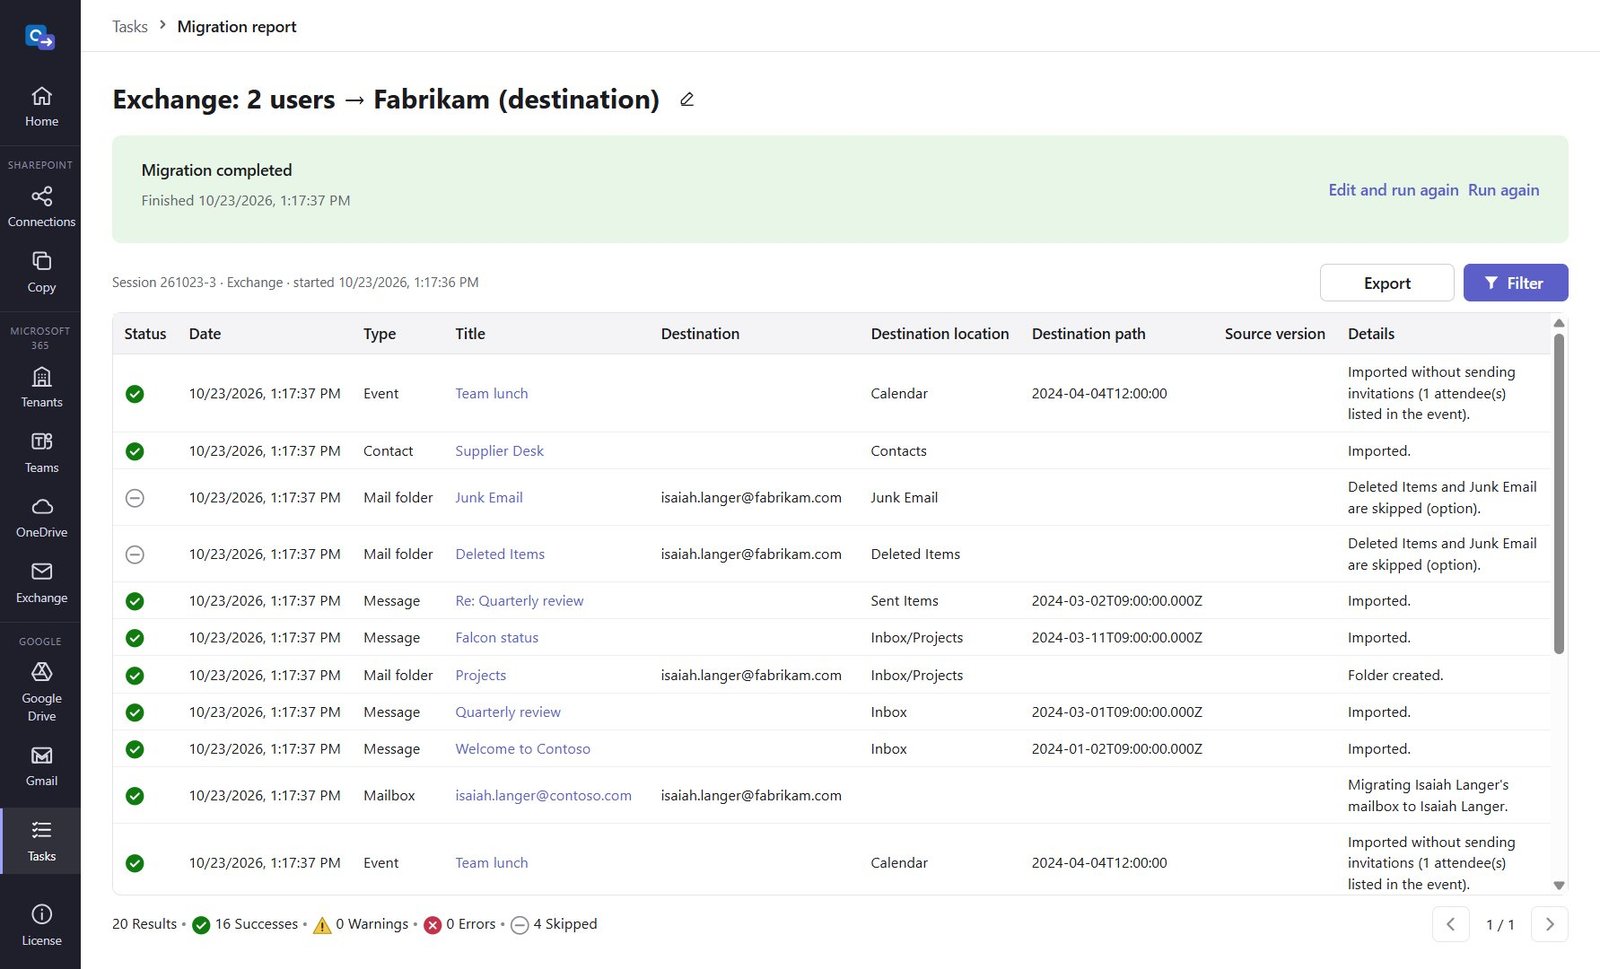The width and height of the screenshot is (1600, 969).
Task: Click the Migration completed status text
Action: 217,170
